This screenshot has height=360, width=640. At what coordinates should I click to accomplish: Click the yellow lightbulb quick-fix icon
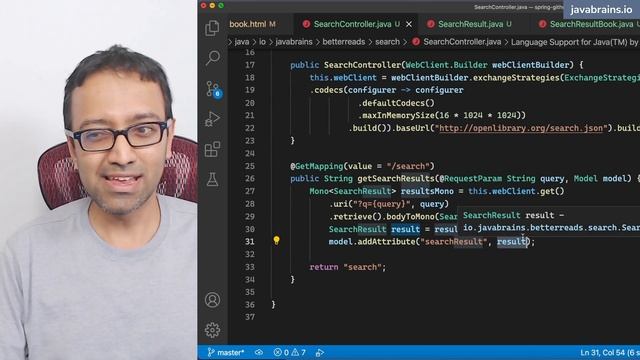point(276,240)
